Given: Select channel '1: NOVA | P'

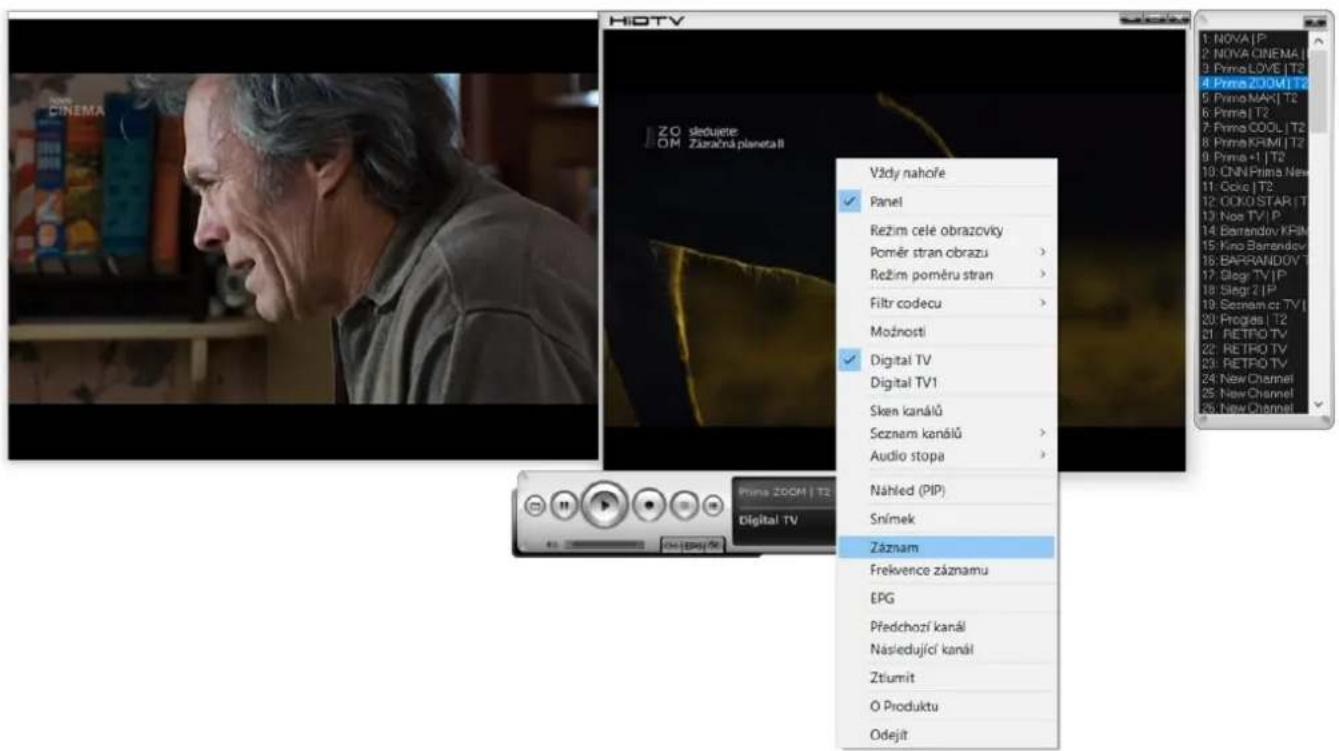Looking at the screenshot, I should 1255,39.
